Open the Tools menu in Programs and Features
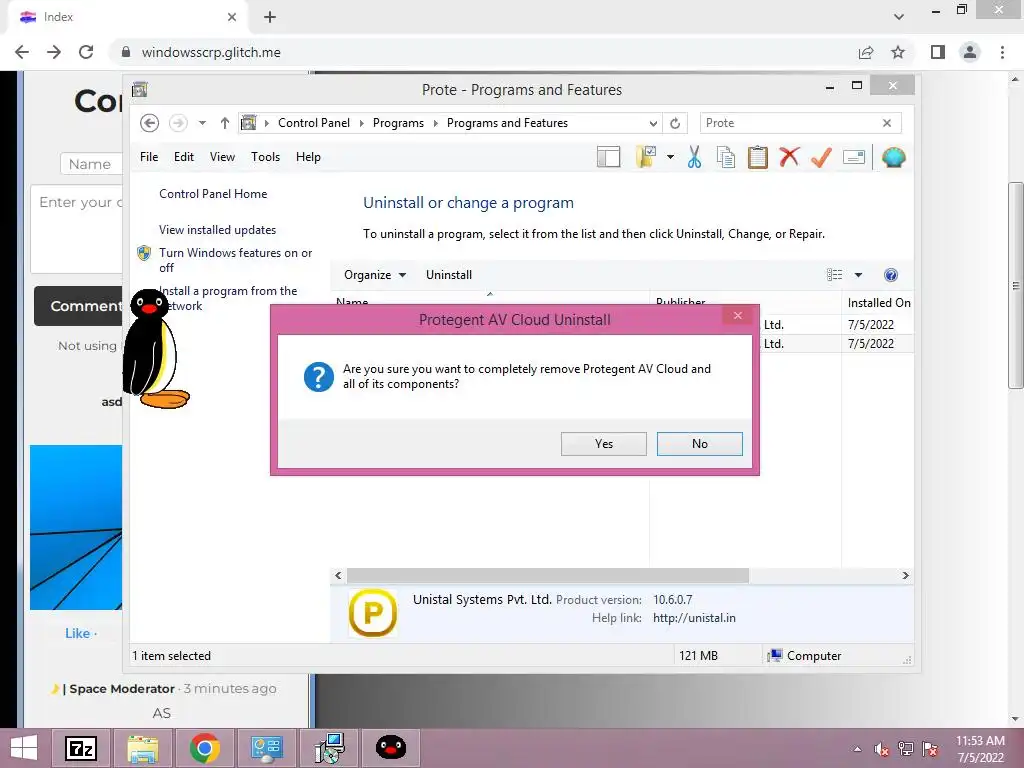Screen dimensions: 1024x768 tap(265, 157)
